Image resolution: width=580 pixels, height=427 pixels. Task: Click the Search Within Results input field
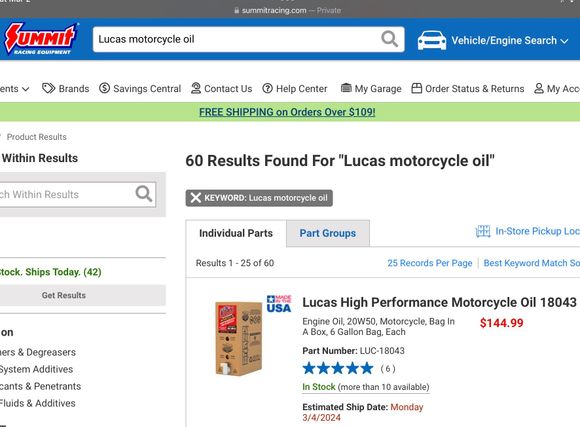[x=67, y=194]
